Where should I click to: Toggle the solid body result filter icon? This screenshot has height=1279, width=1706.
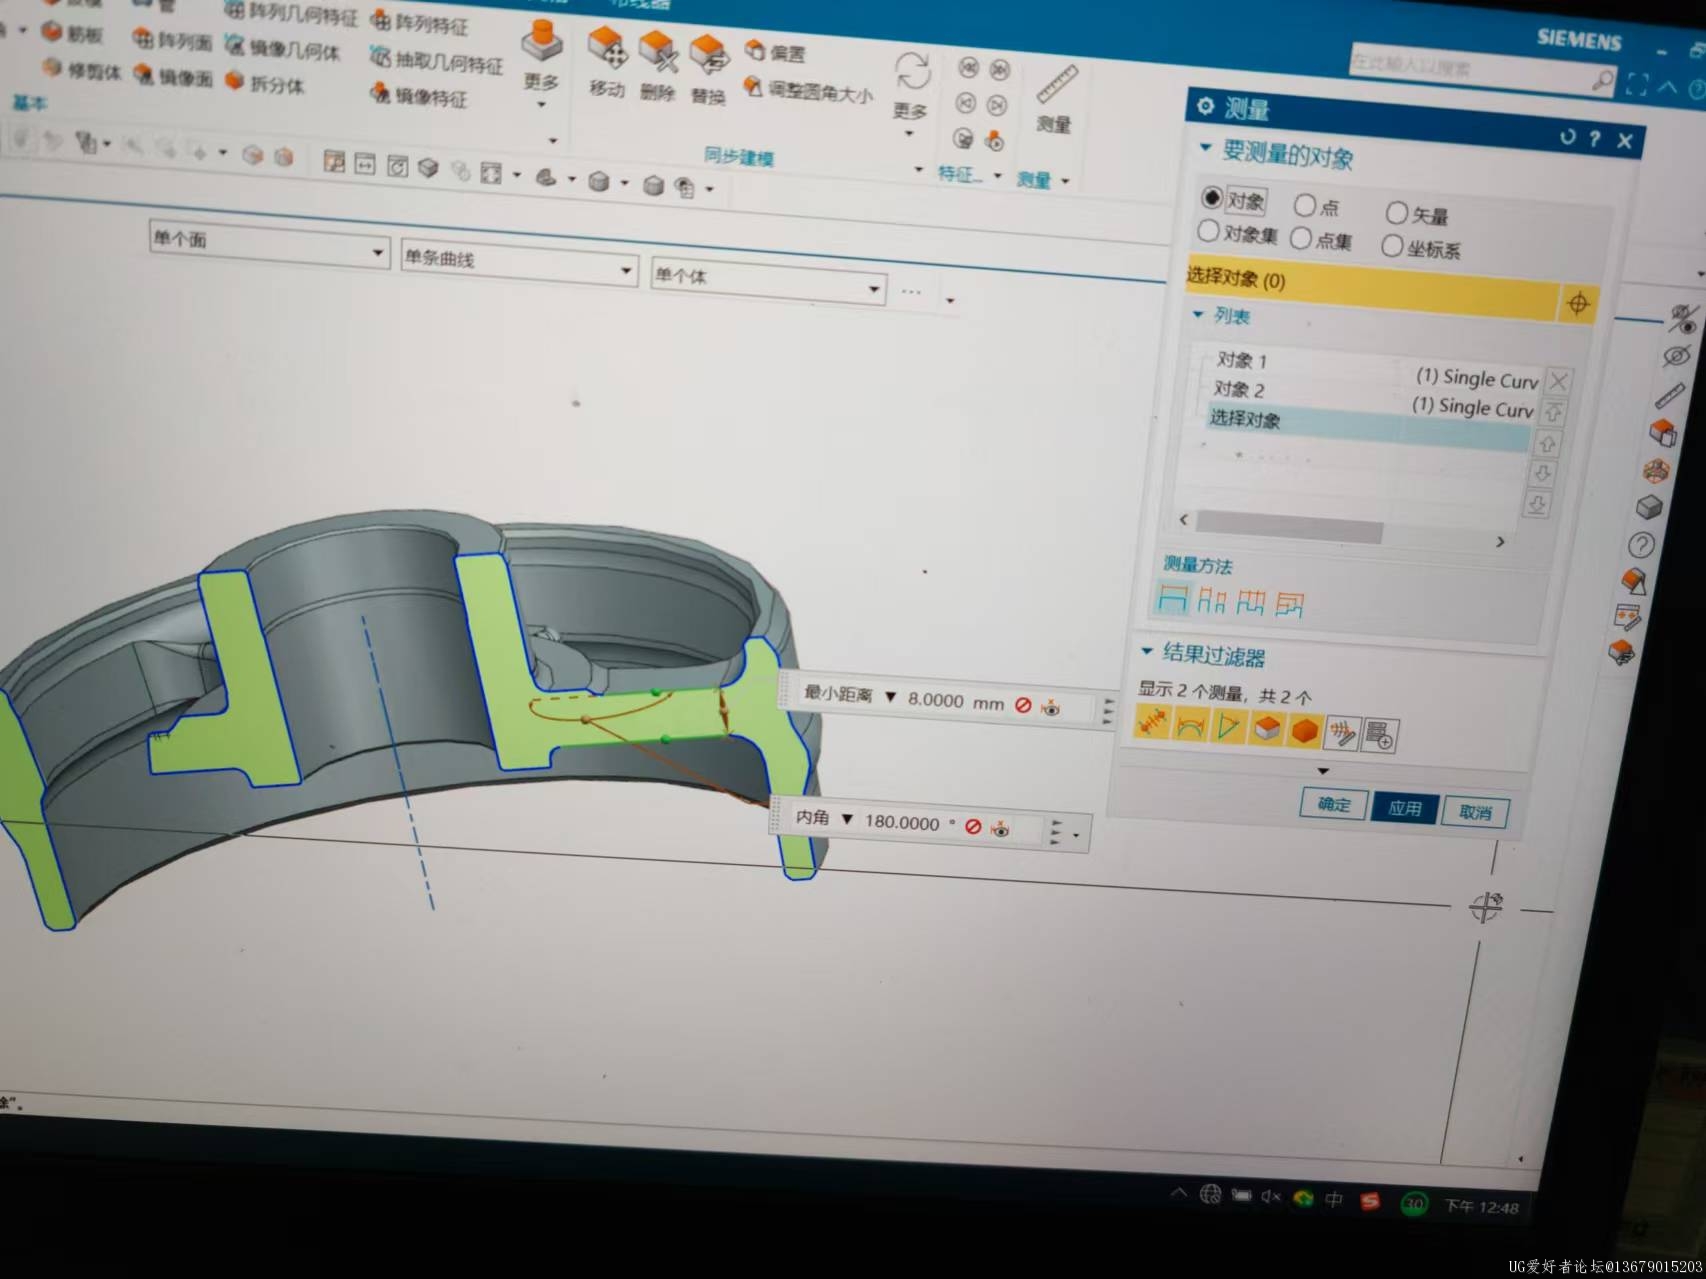tap(1304, 731)
